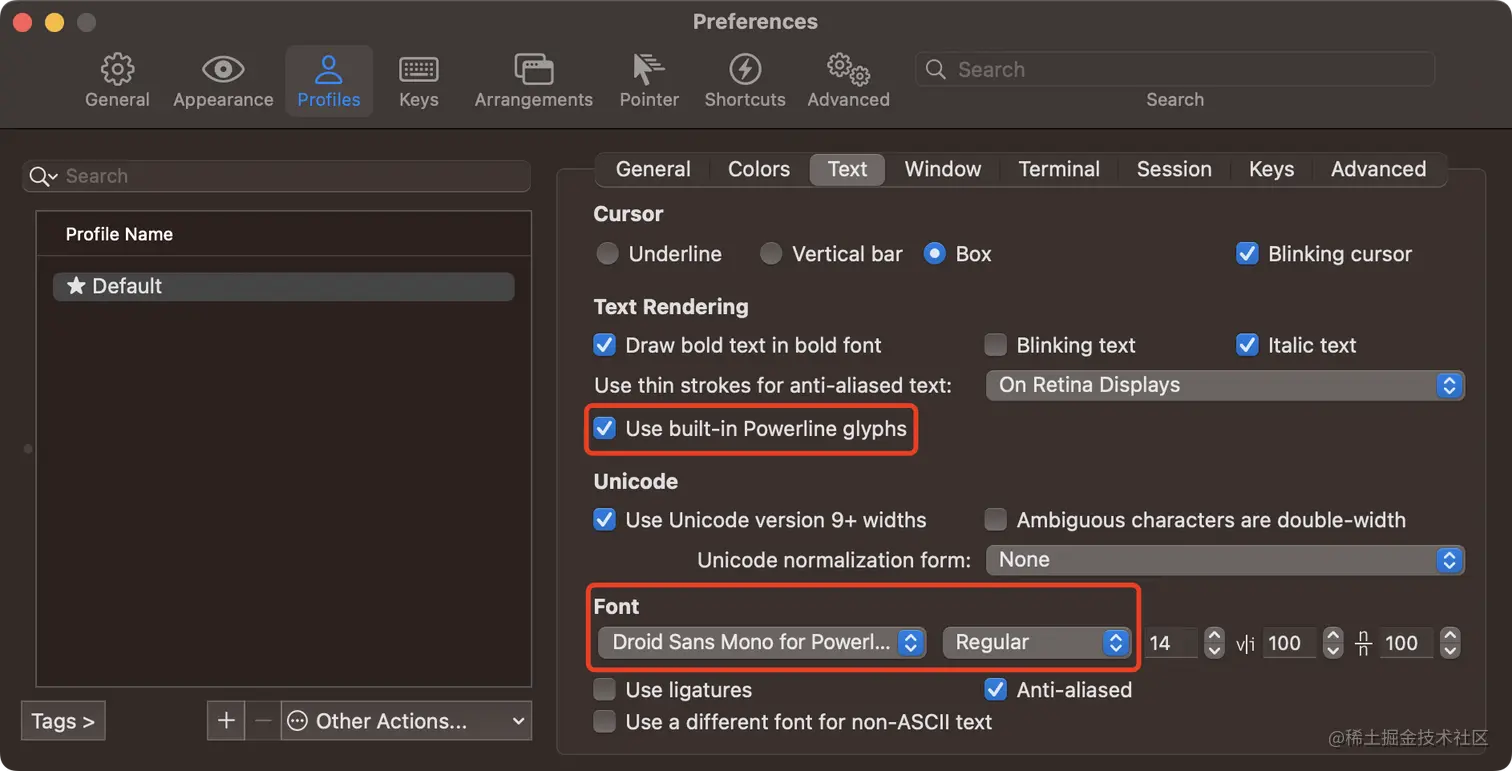
Task: Open the font family dropdown
Action: point(761,642)
